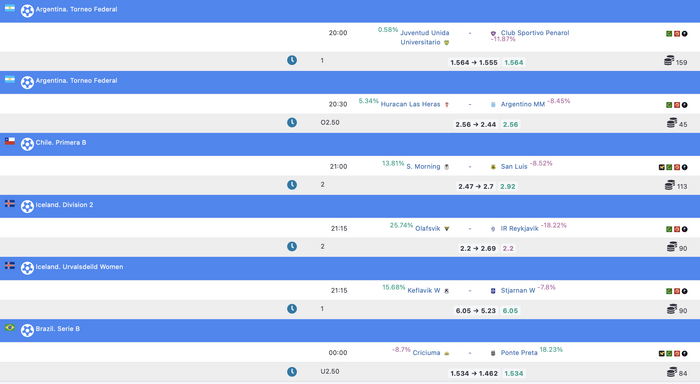The image size is (700, 384).
Task: Click the purple 2.2 odds value
Action: [508, 248]
